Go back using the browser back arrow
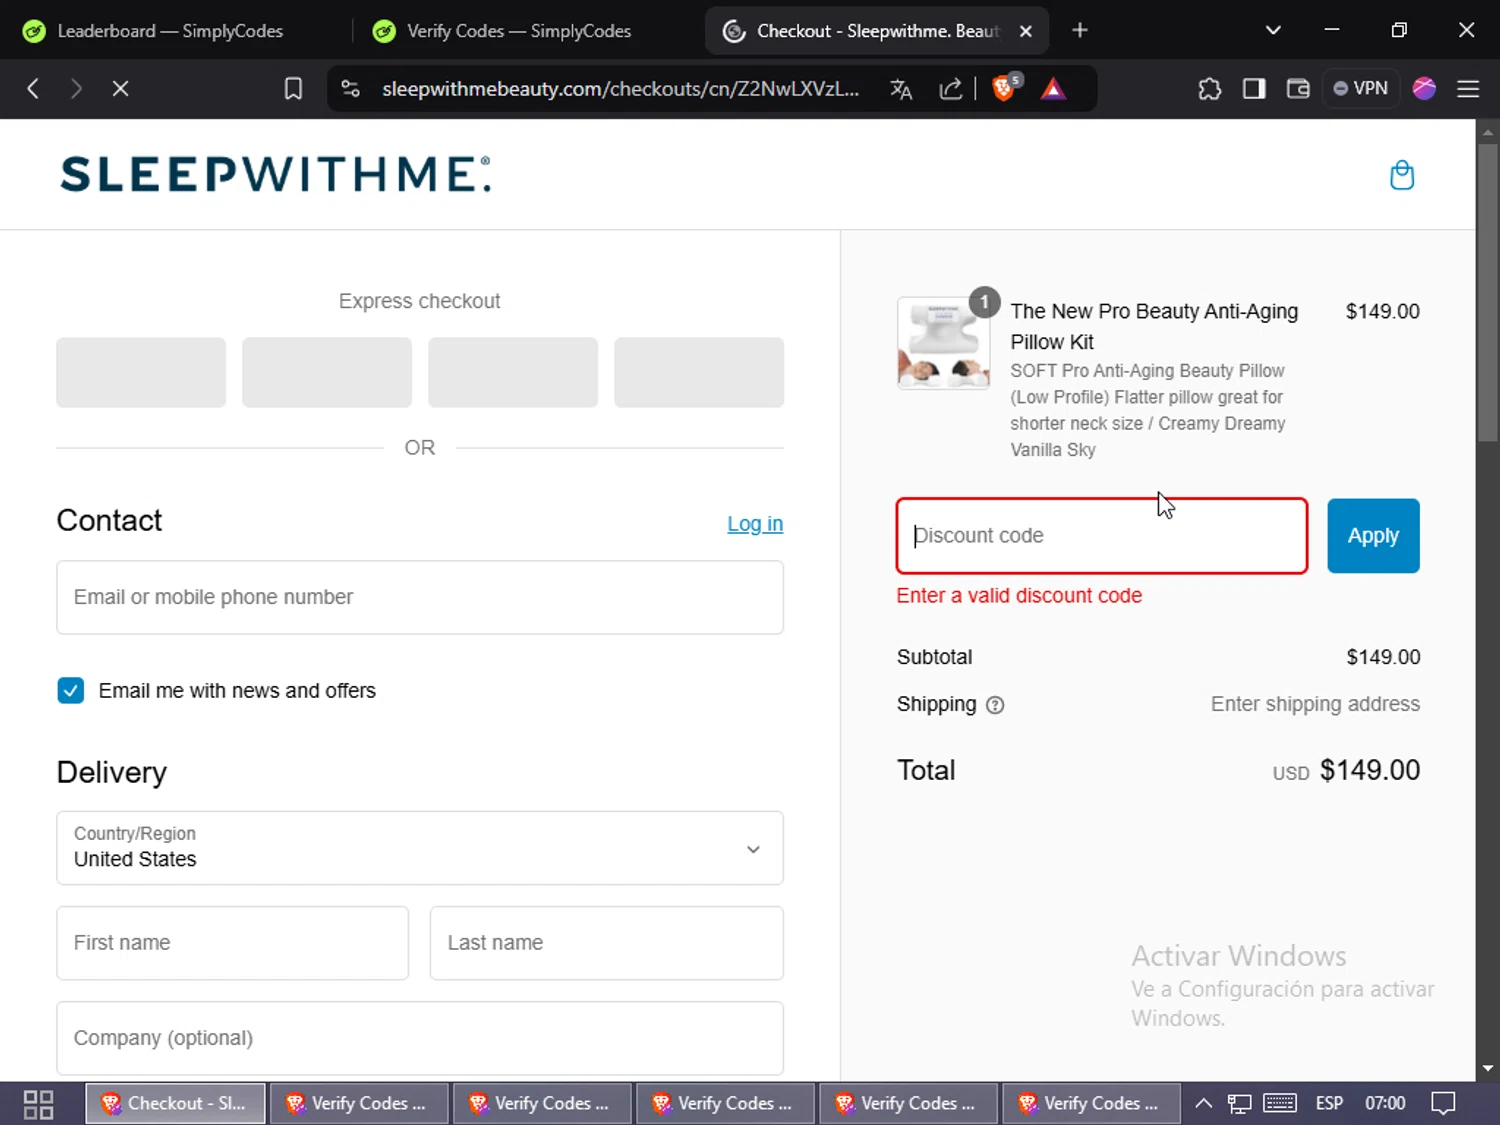The image size is (1500, 1125). (x=33, y=89)
